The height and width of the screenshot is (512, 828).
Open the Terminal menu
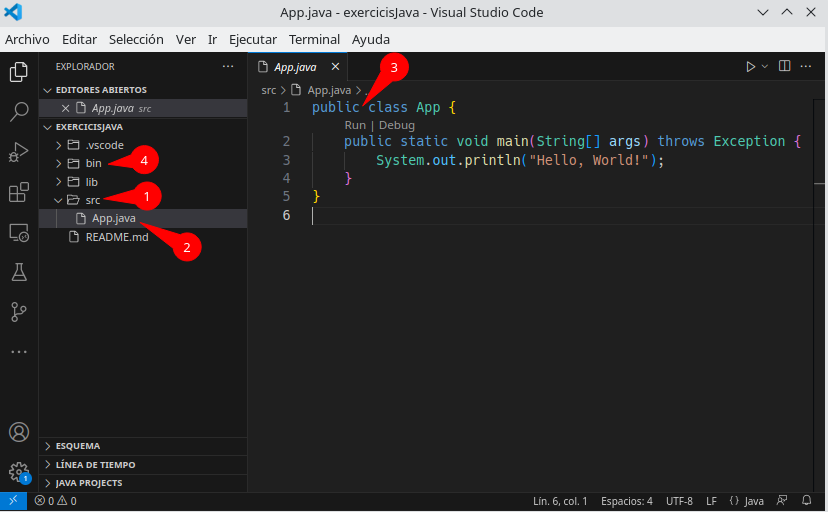point(314,40)
